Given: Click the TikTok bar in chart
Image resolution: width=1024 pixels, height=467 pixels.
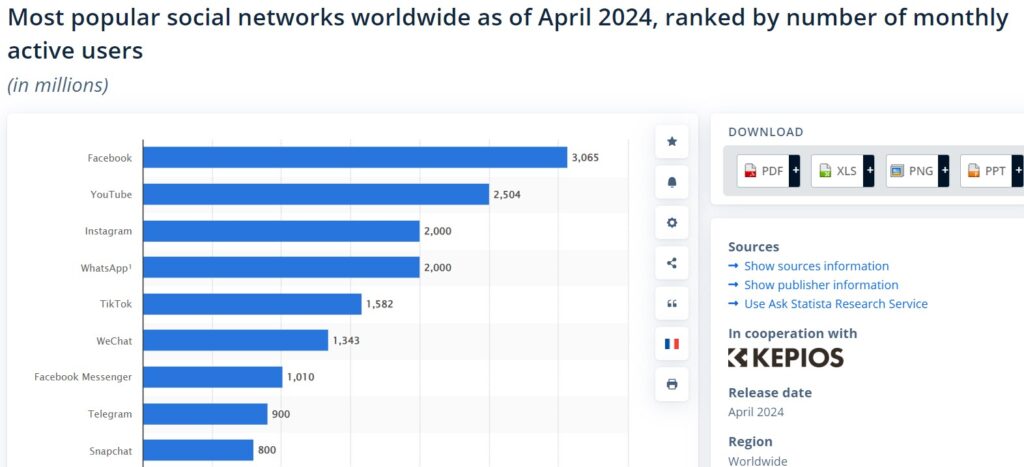Looking at the screenshot, I should tap(252, 304).
